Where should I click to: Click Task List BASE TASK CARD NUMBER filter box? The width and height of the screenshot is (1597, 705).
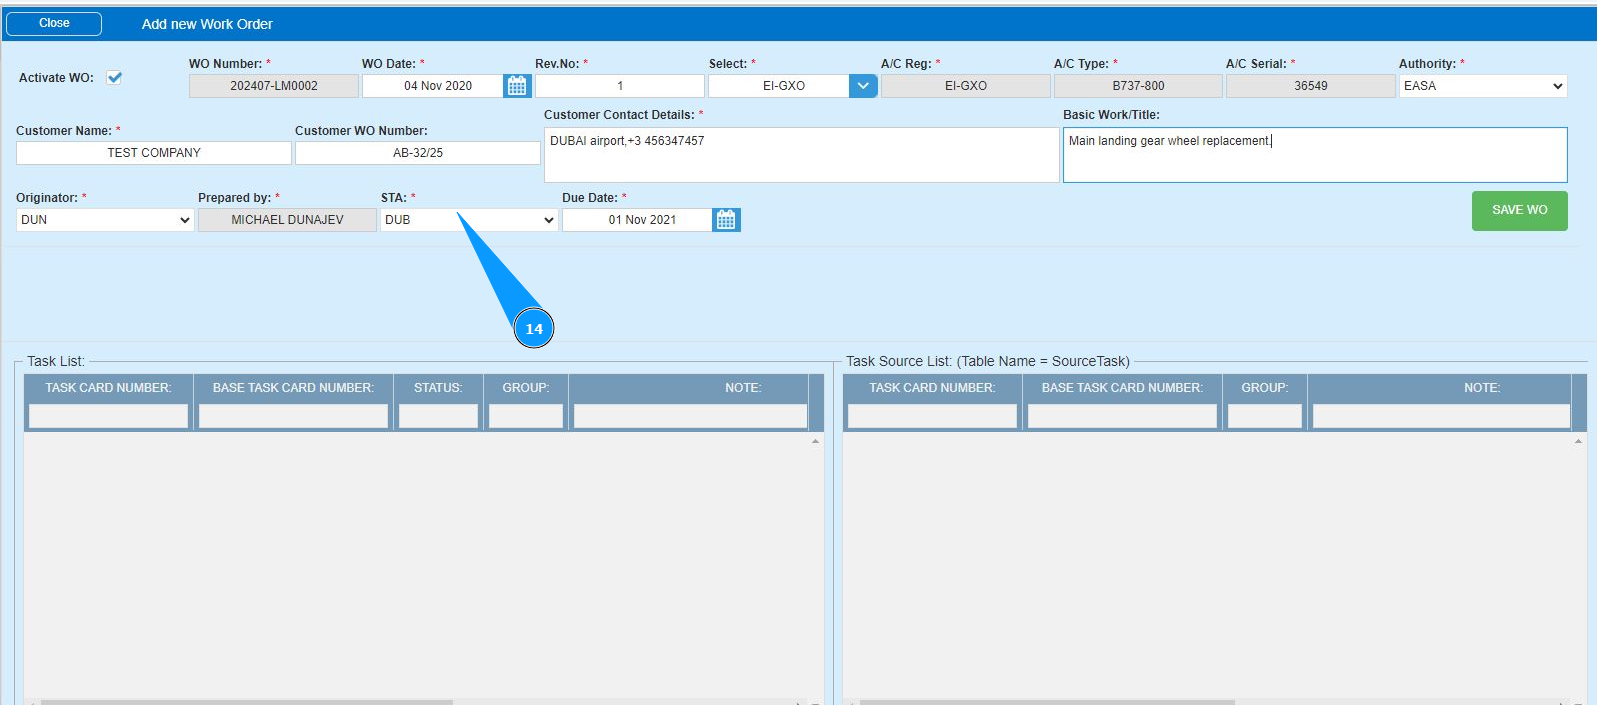pos(293,416)
